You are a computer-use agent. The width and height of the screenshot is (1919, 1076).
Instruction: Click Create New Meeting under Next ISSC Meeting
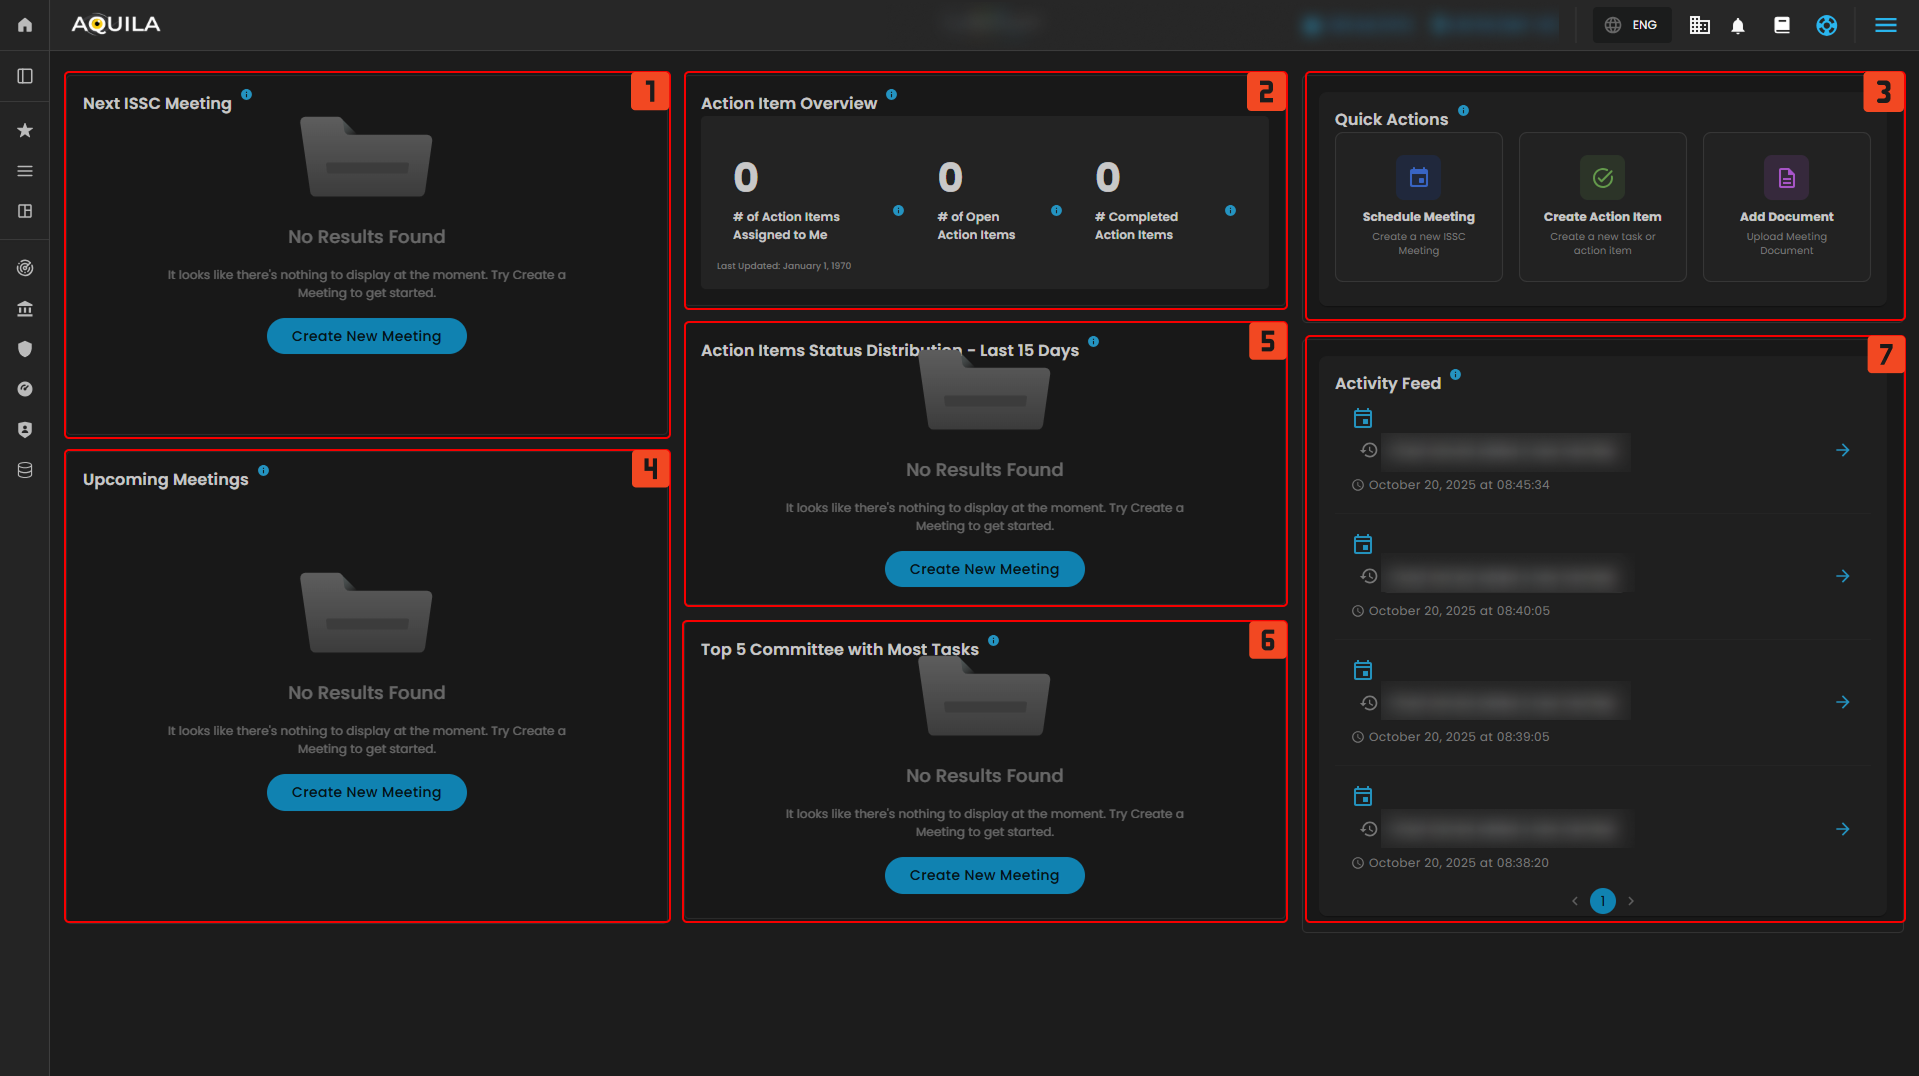(366, 336)
